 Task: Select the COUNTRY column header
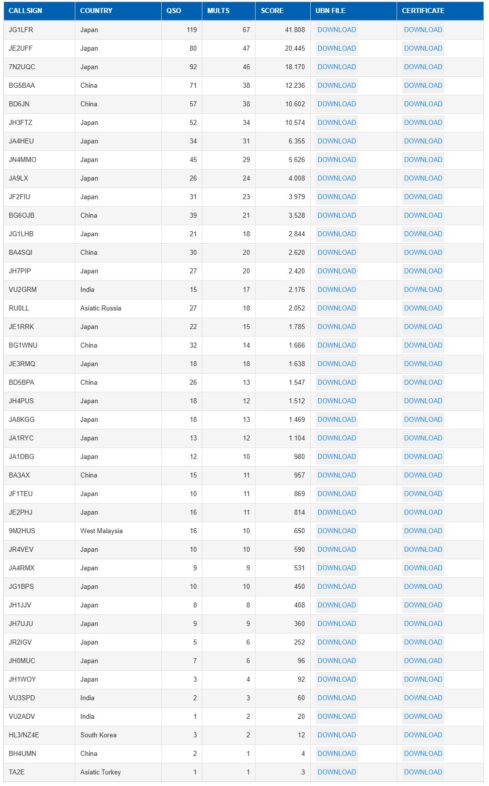[96, 11]
